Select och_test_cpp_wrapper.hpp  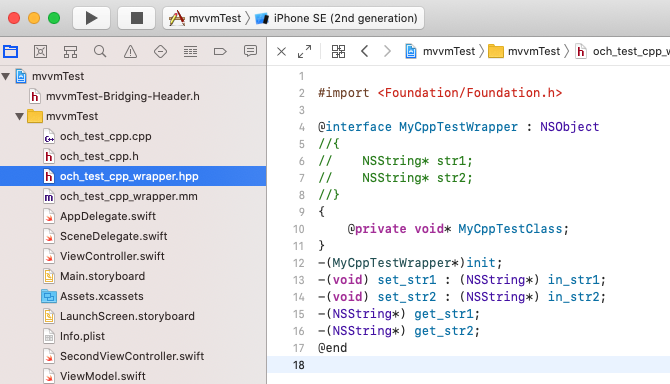click(133, 176)
